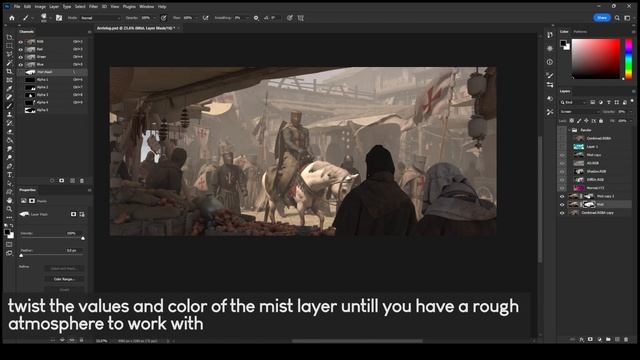640x360 pixels.
Task: Click the Share button
Action: coord(602,18)
